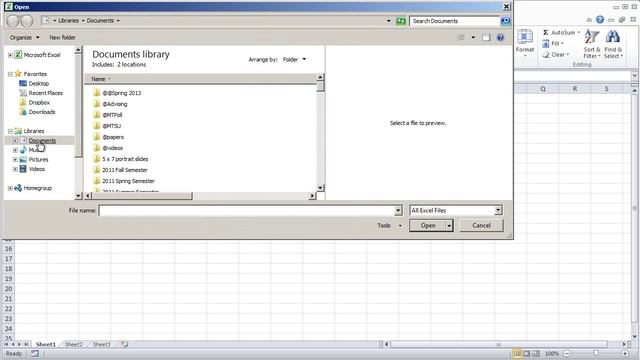The width and height of the screenshot is (640, 360).
Task: Switch to Sheet2 tab
Action: [x=74, y=344]
